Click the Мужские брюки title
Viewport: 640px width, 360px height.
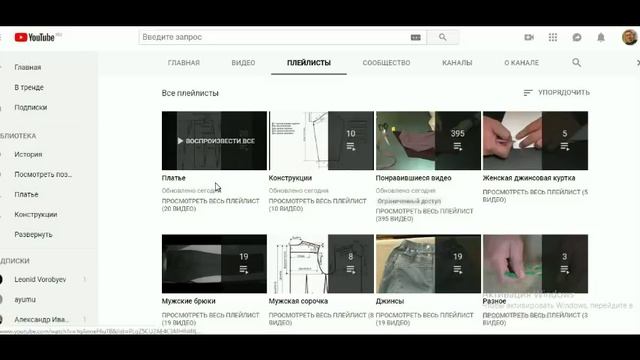pos(189,301)
